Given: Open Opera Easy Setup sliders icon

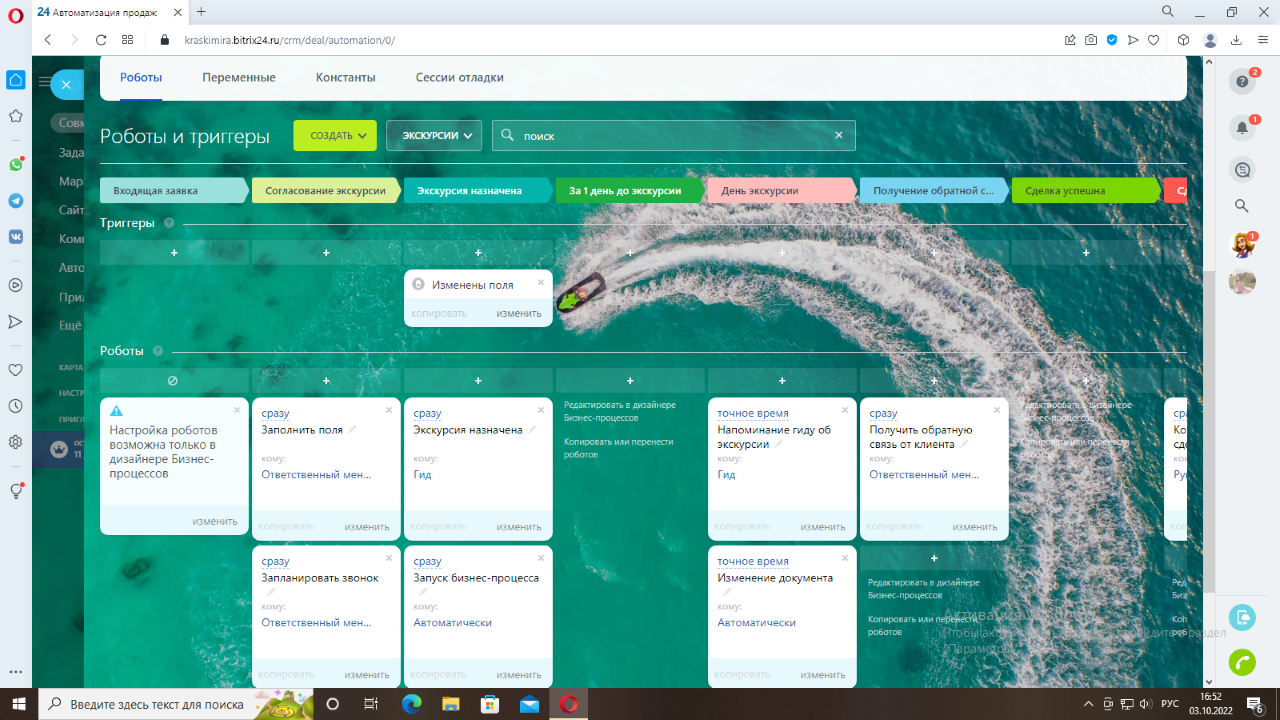Looking at the screenshot, I should pyautogui.click(x=1261, y=40).
